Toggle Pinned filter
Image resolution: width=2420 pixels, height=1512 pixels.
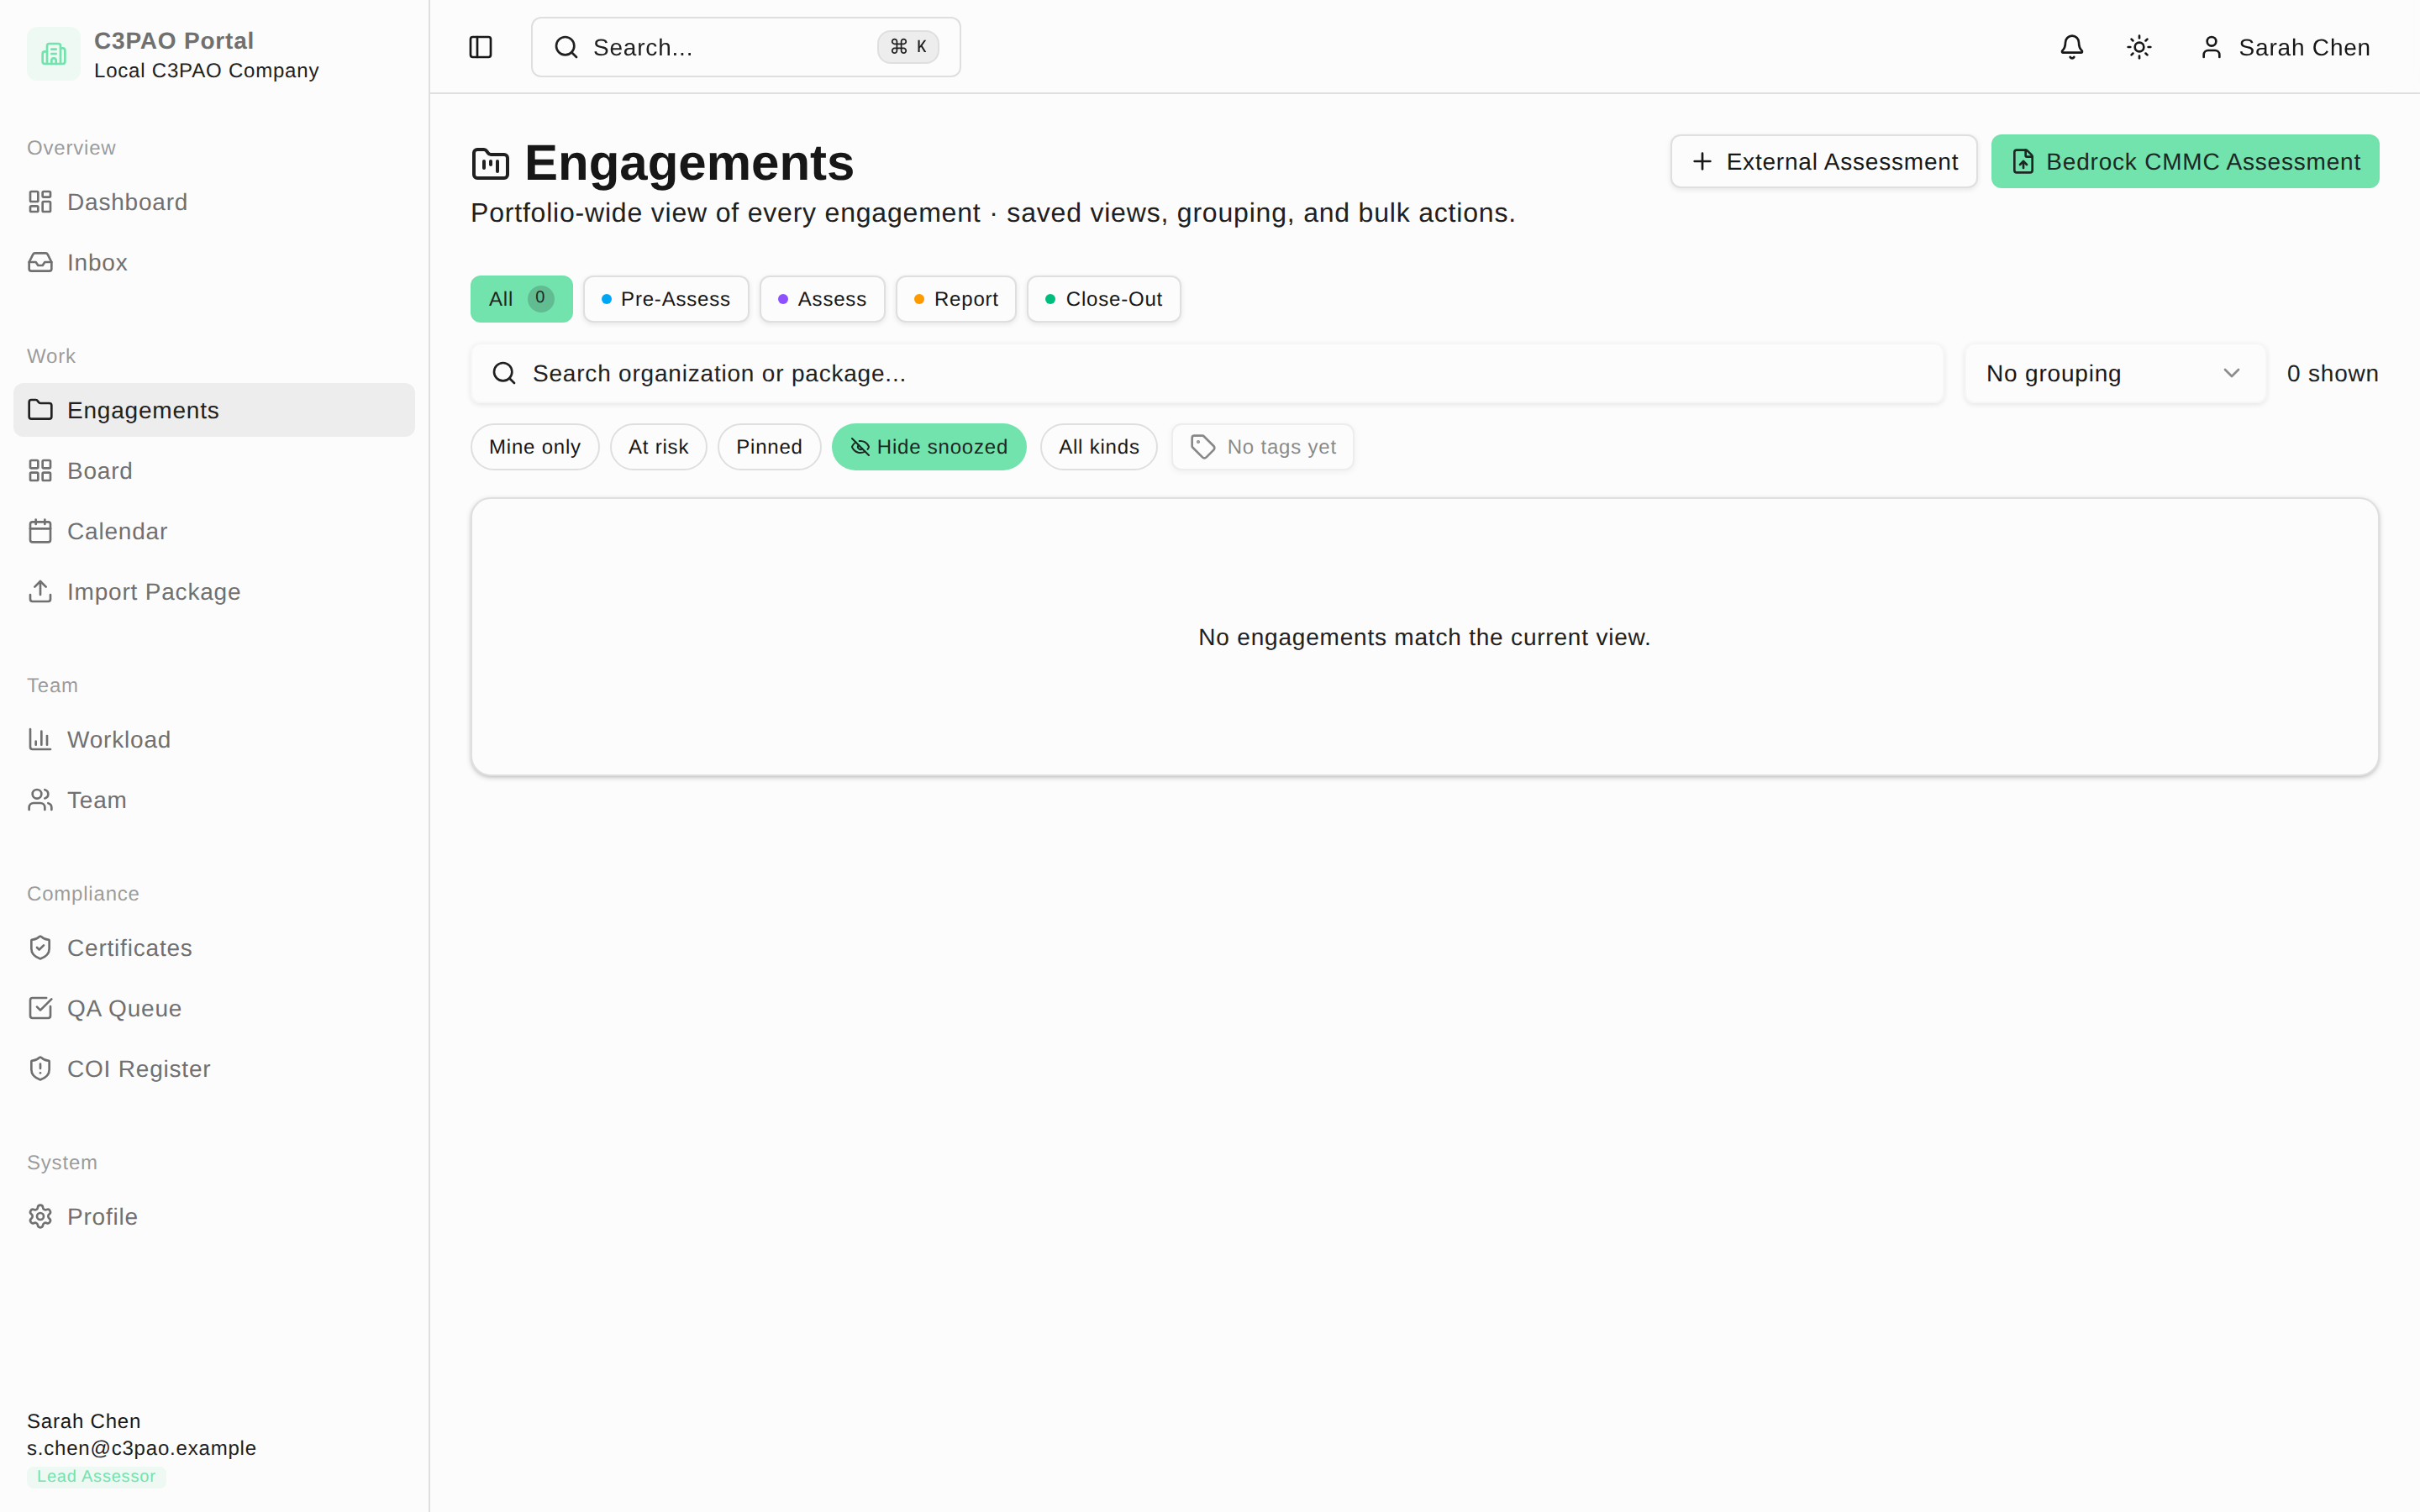click(769, 447)
